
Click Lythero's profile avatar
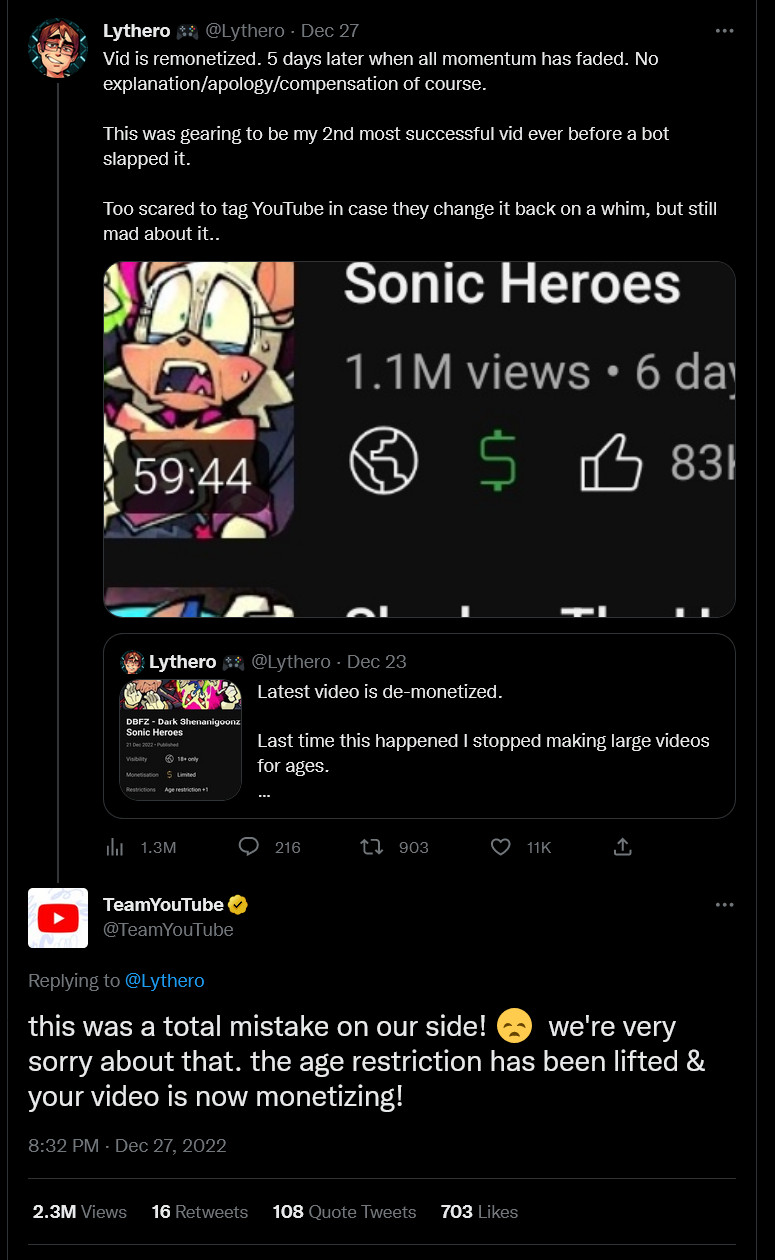(57, 46)
